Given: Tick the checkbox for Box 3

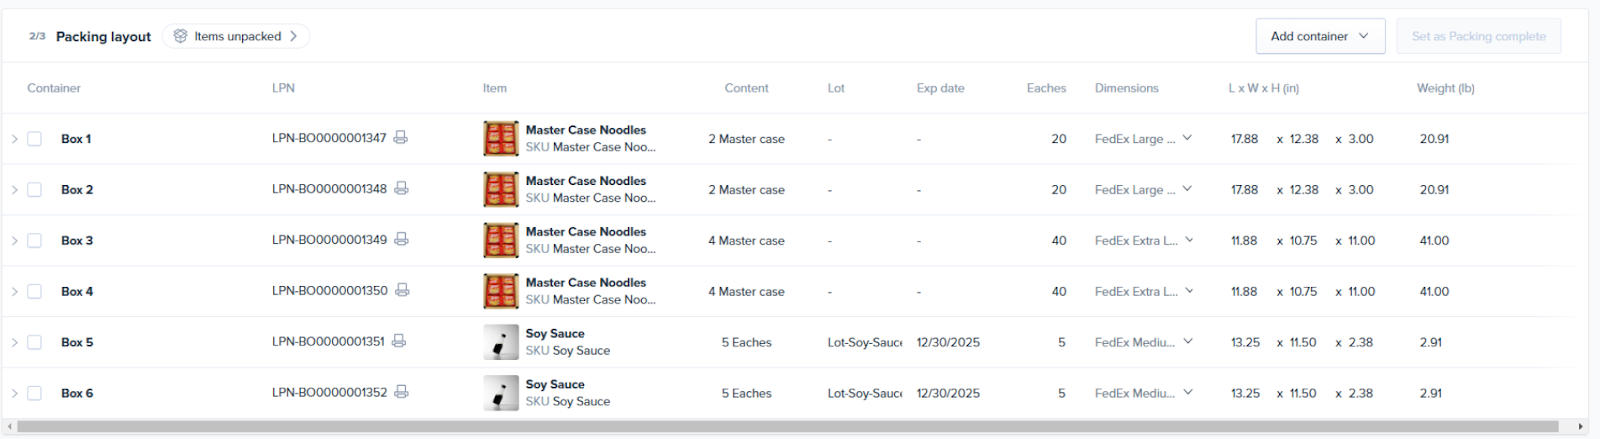Looking at the screenshot, I should point(35,241).
